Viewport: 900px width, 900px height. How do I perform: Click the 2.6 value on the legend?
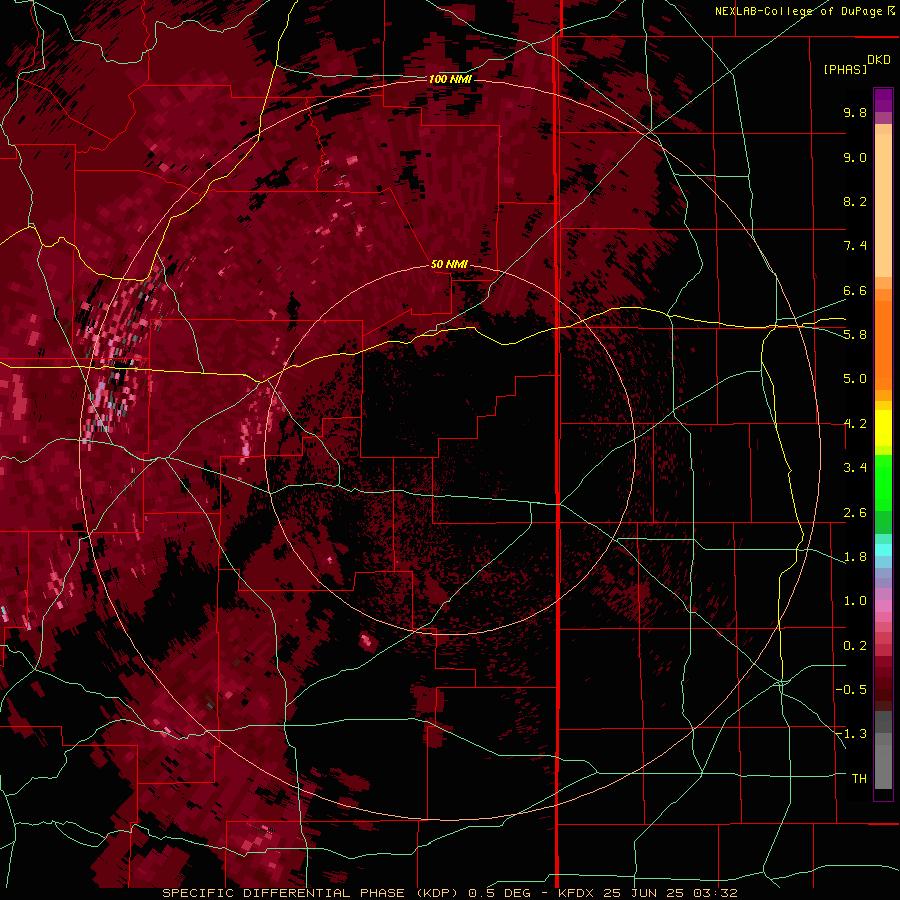[x=855, y=513]
